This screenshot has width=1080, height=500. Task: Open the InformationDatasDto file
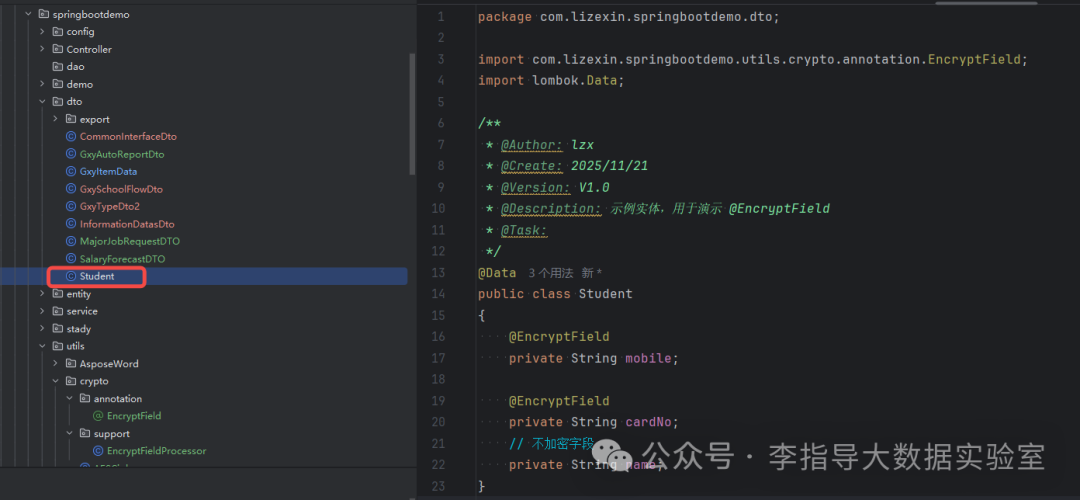point(127,224)
